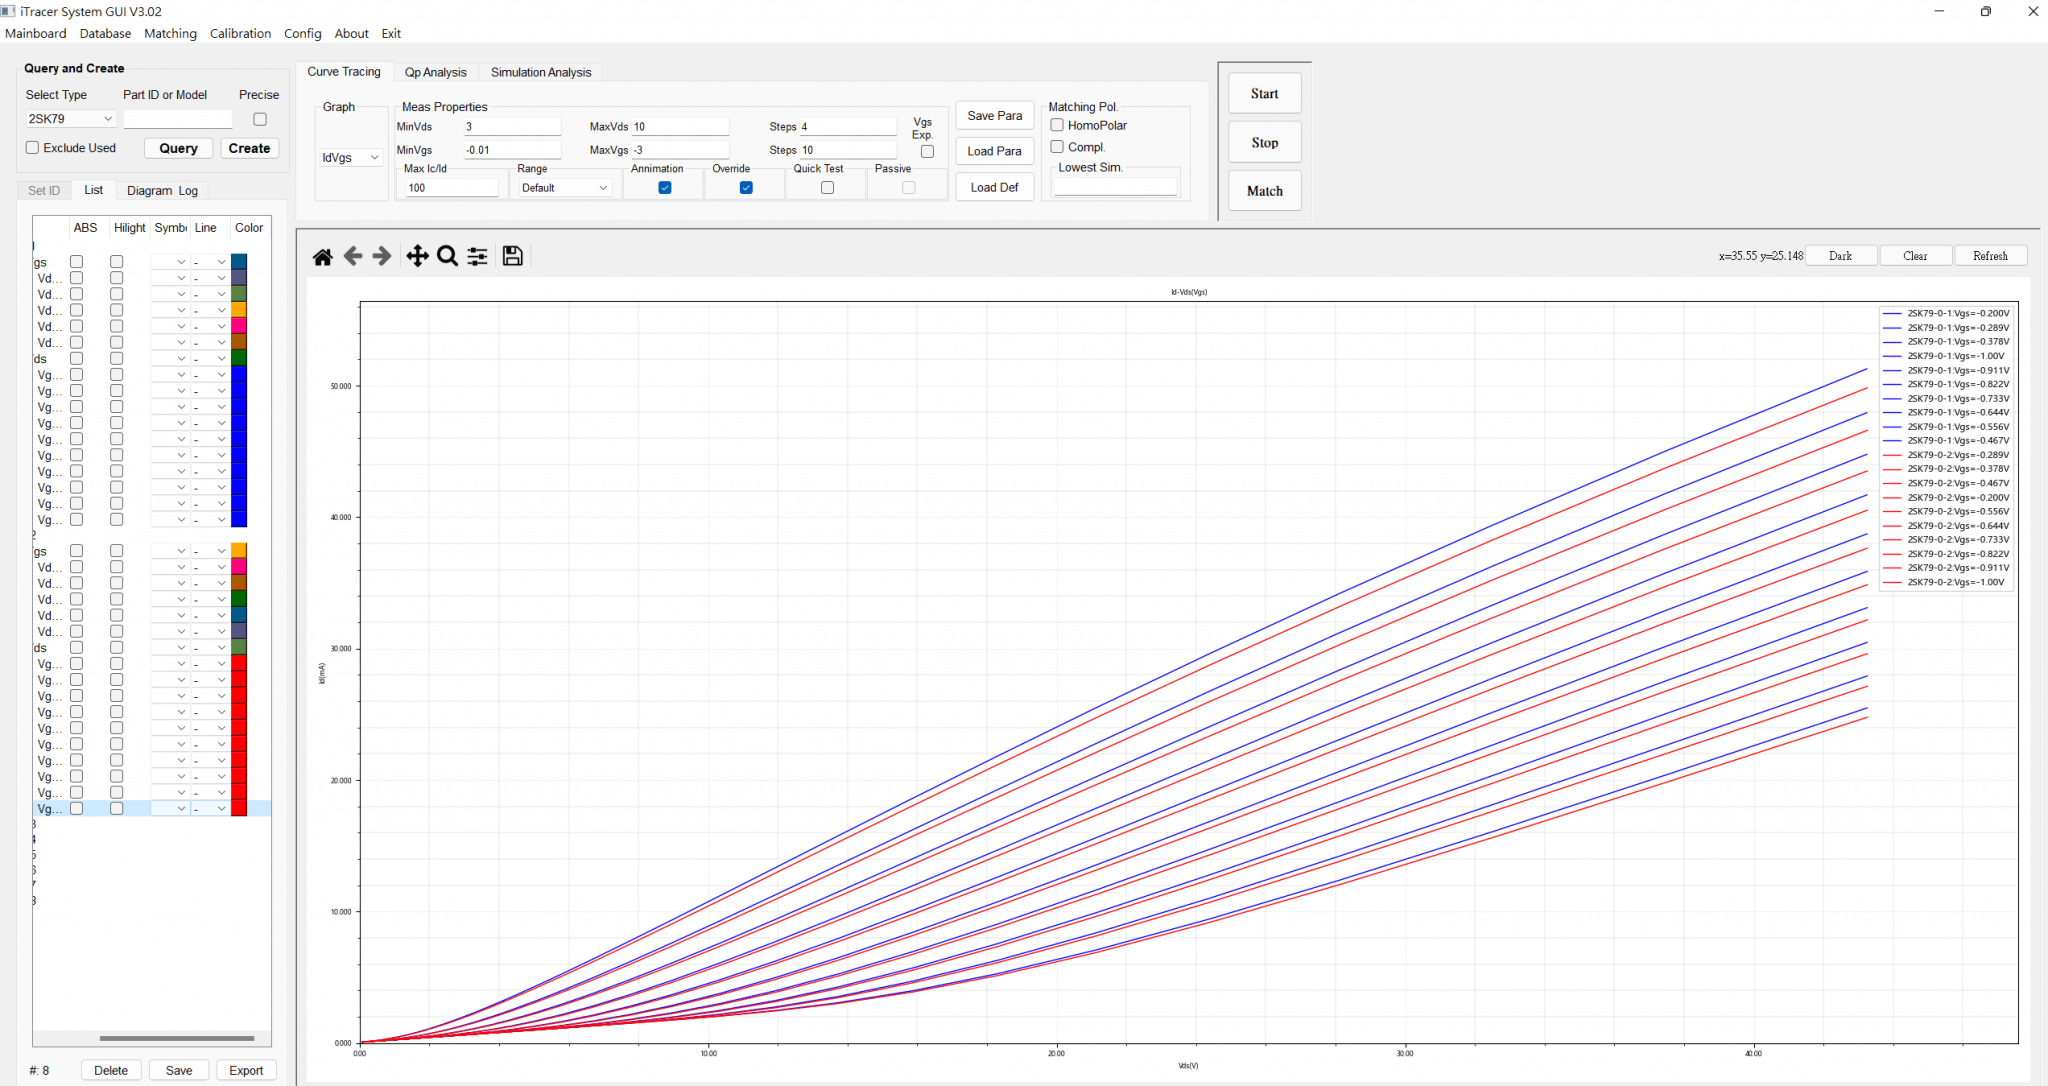This screenshot has height=1086, width=2048.
Task: Pick the red color swatch in highlighted row
Action: pos(239,808)
